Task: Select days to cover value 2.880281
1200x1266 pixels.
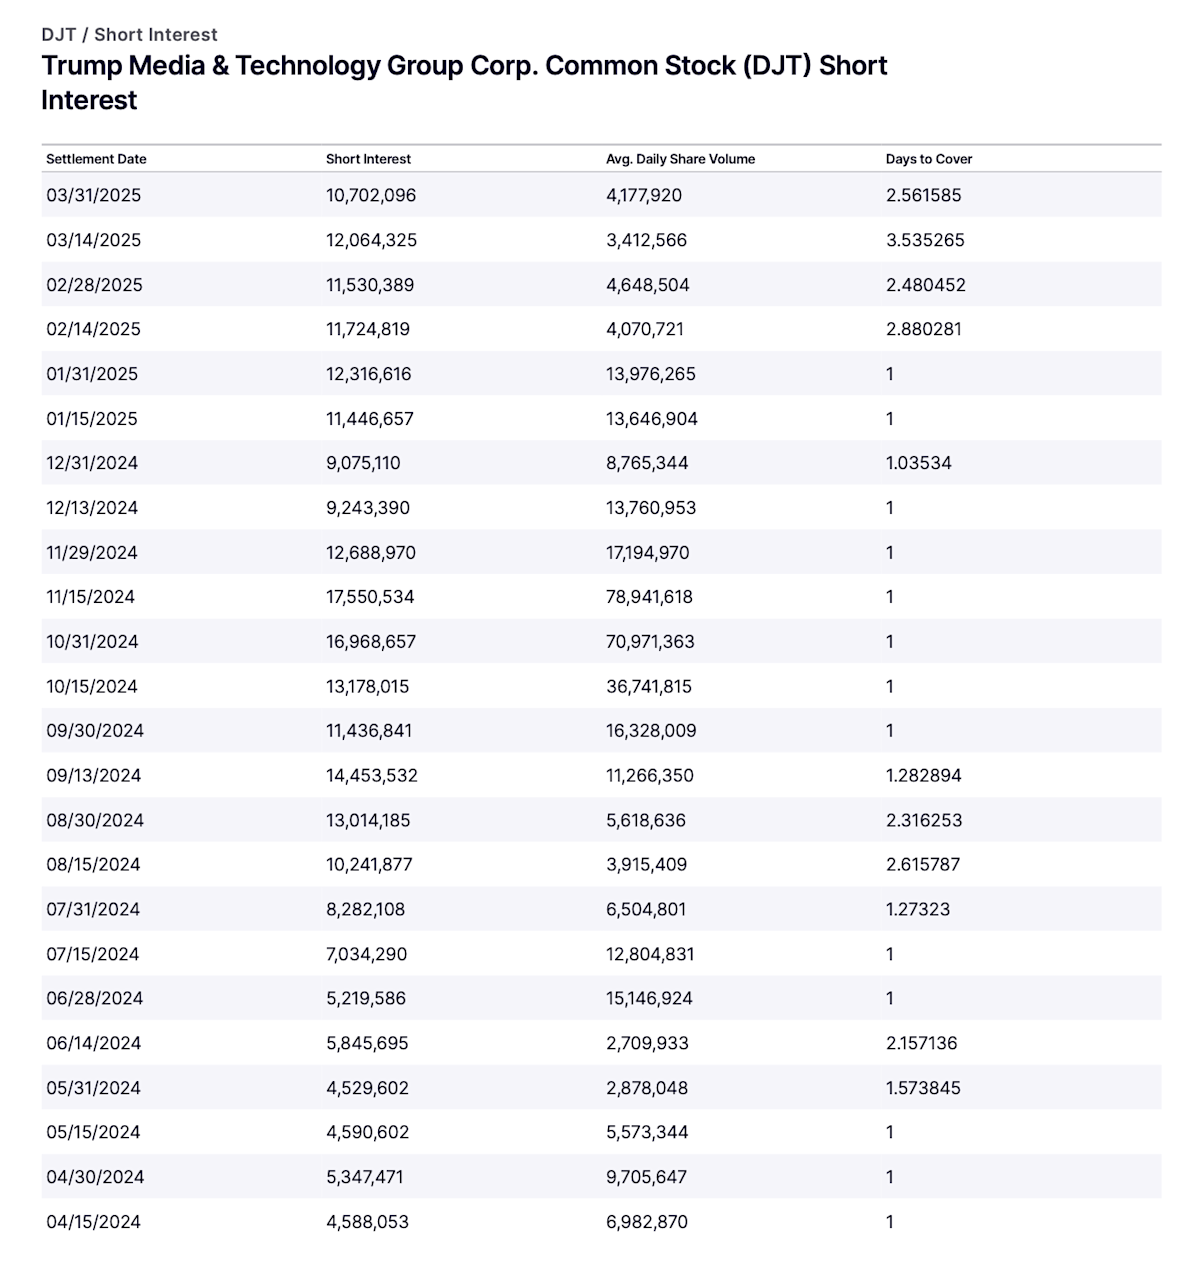Action: pos(923,329)
